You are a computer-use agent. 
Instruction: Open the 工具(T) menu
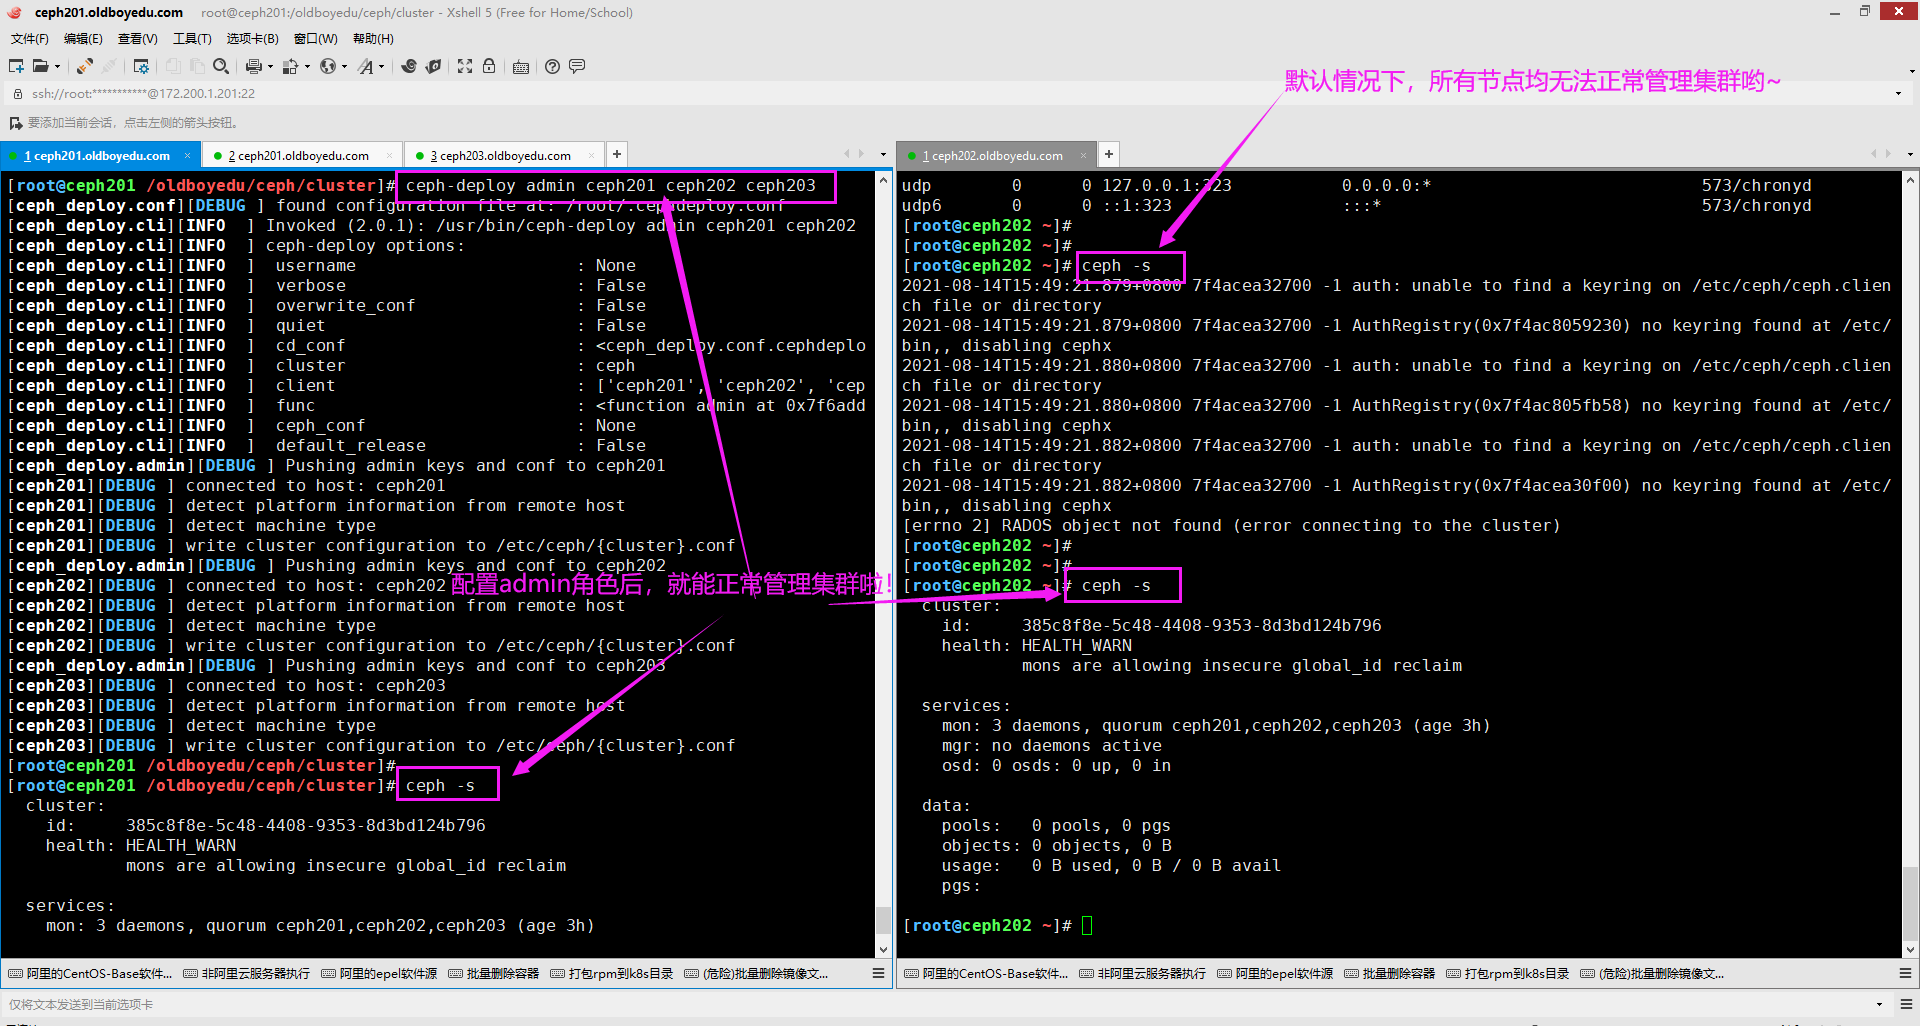[192, 39]
